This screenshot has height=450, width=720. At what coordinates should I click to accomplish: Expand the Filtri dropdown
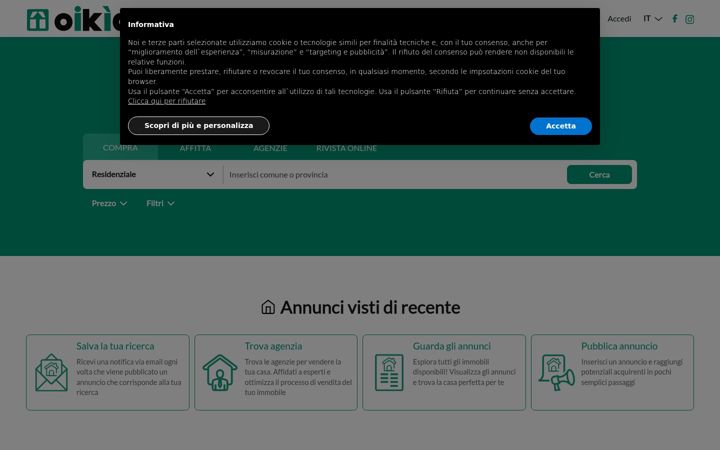click(x=160, y=203)
